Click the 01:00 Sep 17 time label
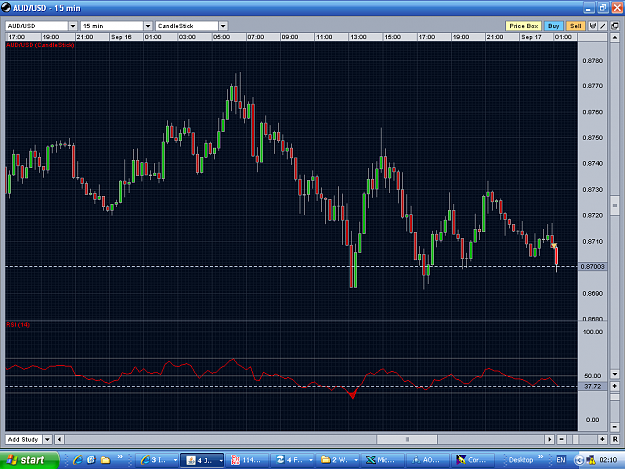 pyautogui.click(x=563, y=37)
